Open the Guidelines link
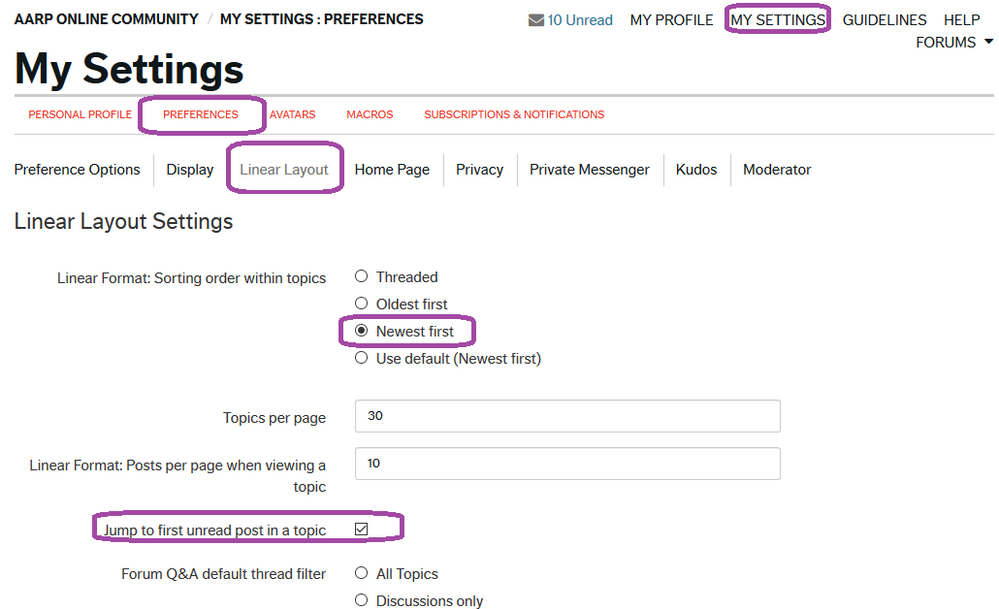 [884, 20]
